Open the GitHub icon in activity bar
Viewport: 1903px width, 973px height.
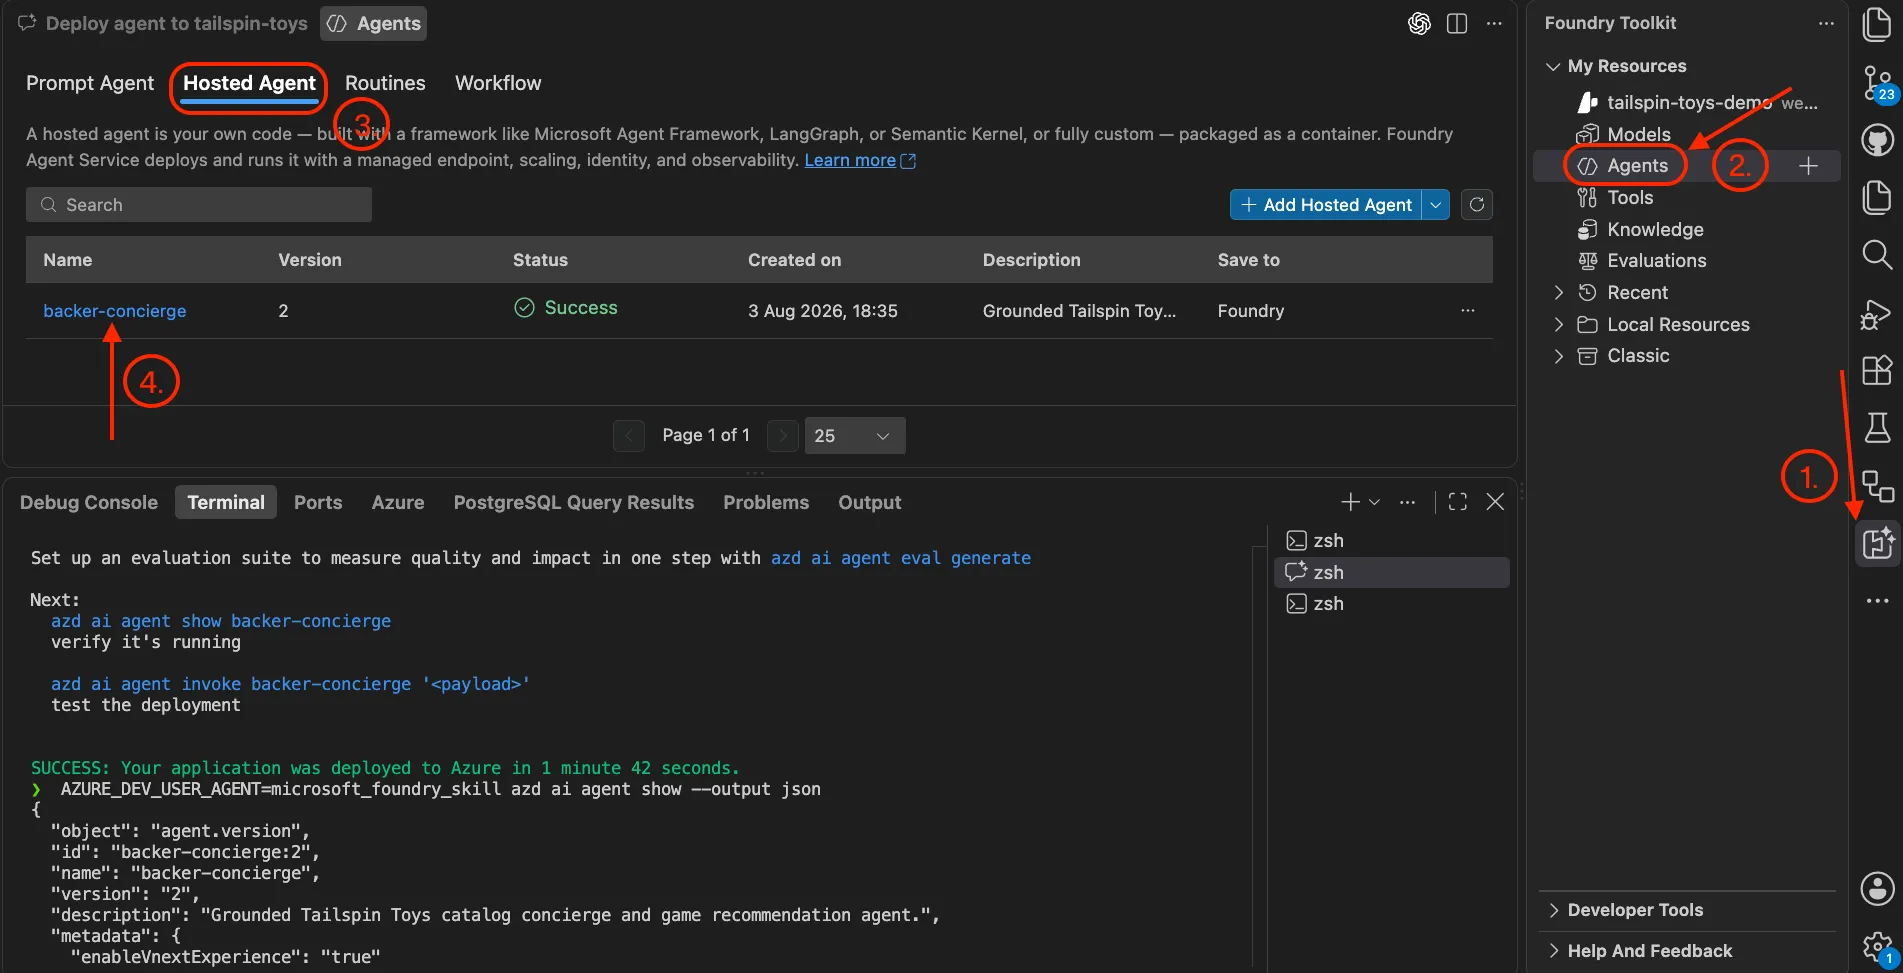tap(1877, 140)
